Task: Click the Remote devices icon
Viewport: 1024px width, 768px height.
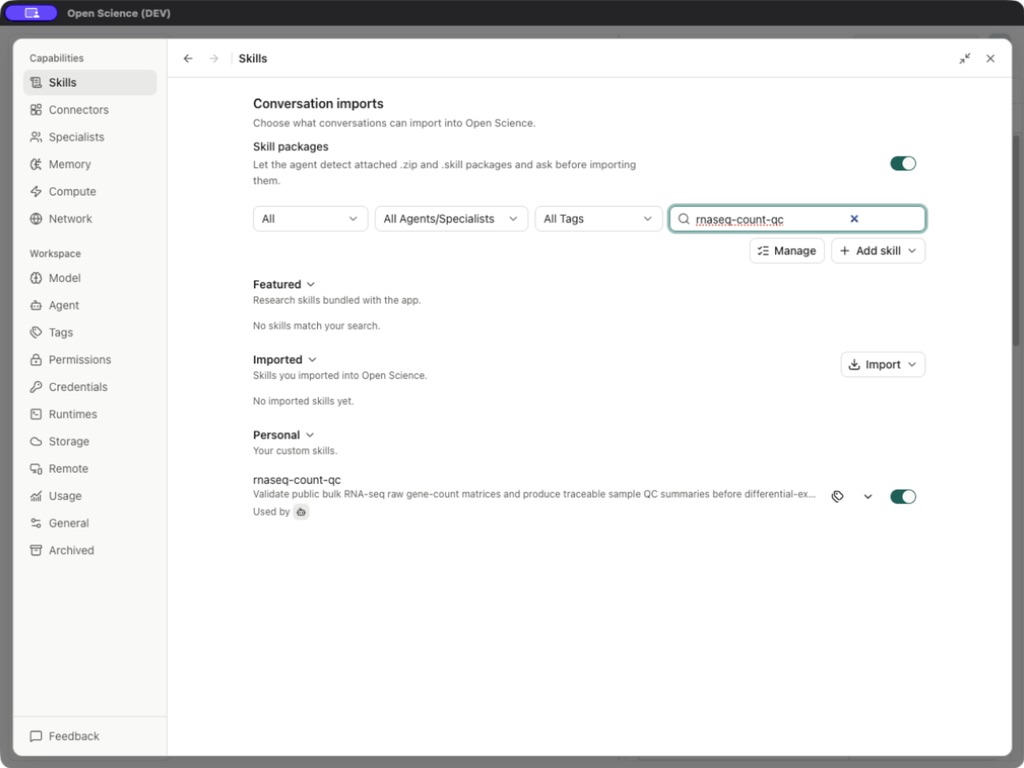Action: point(36,469)
